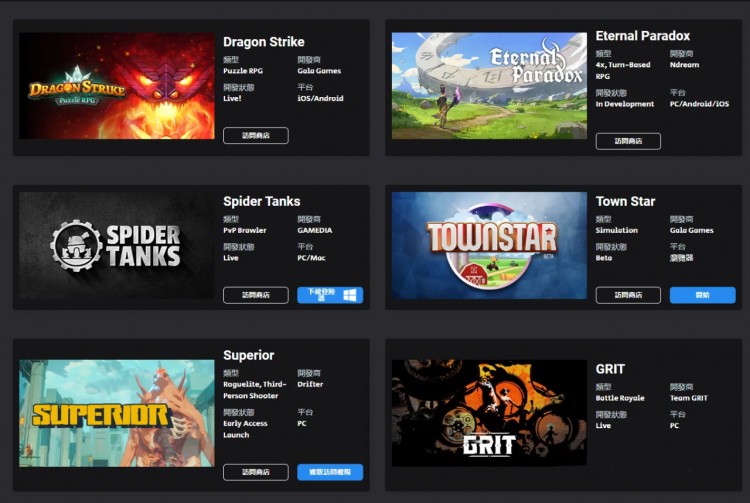
Task: Click the 'Battle Royale' genre text
Action: coord(620,398)
